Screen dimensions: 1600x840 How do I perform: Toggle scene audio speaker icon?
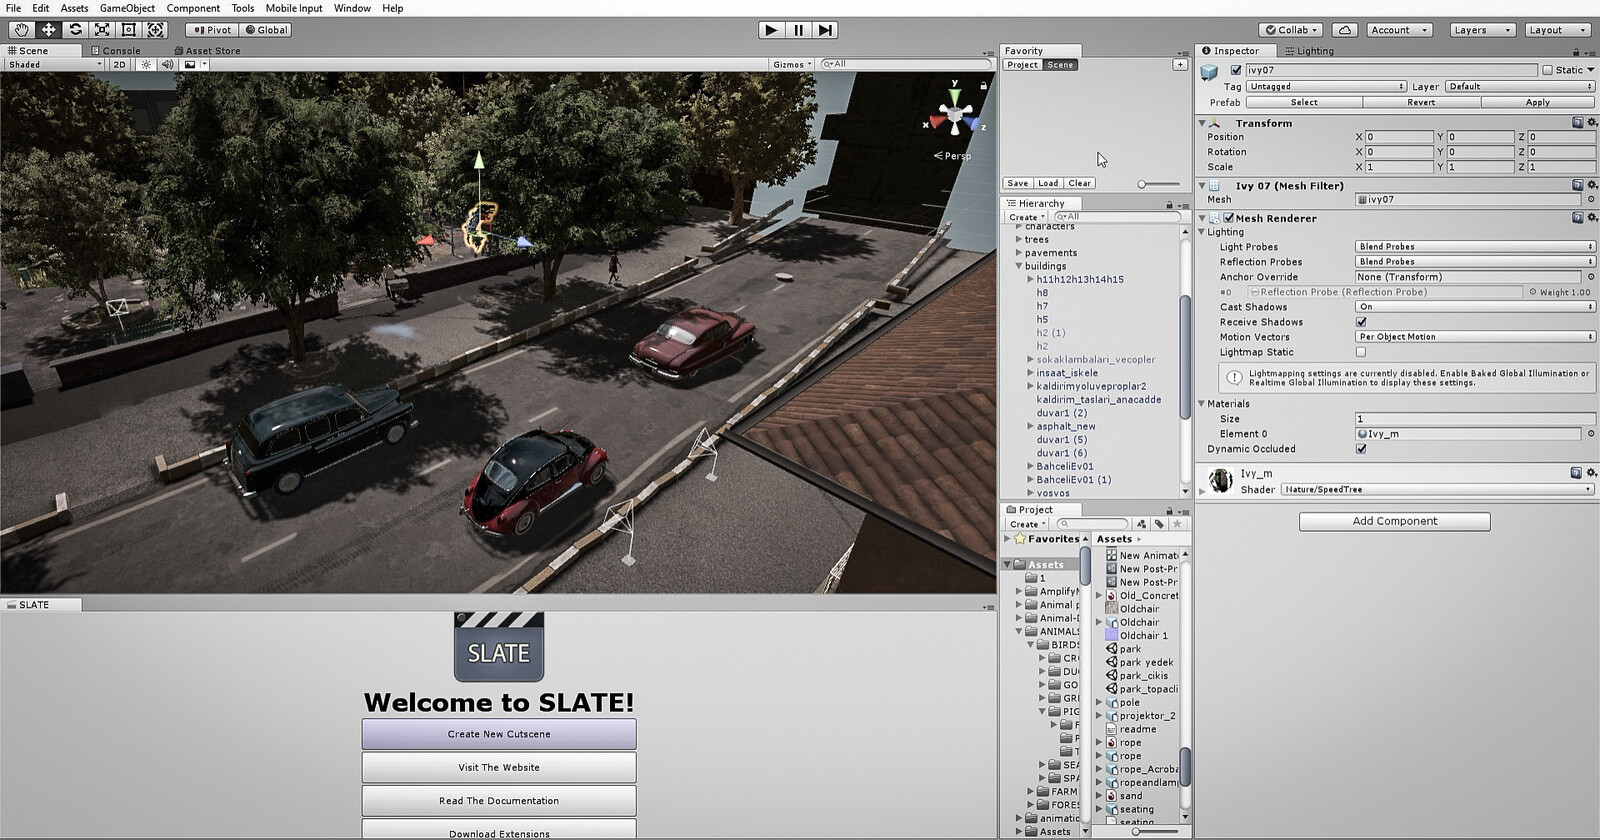167,64
